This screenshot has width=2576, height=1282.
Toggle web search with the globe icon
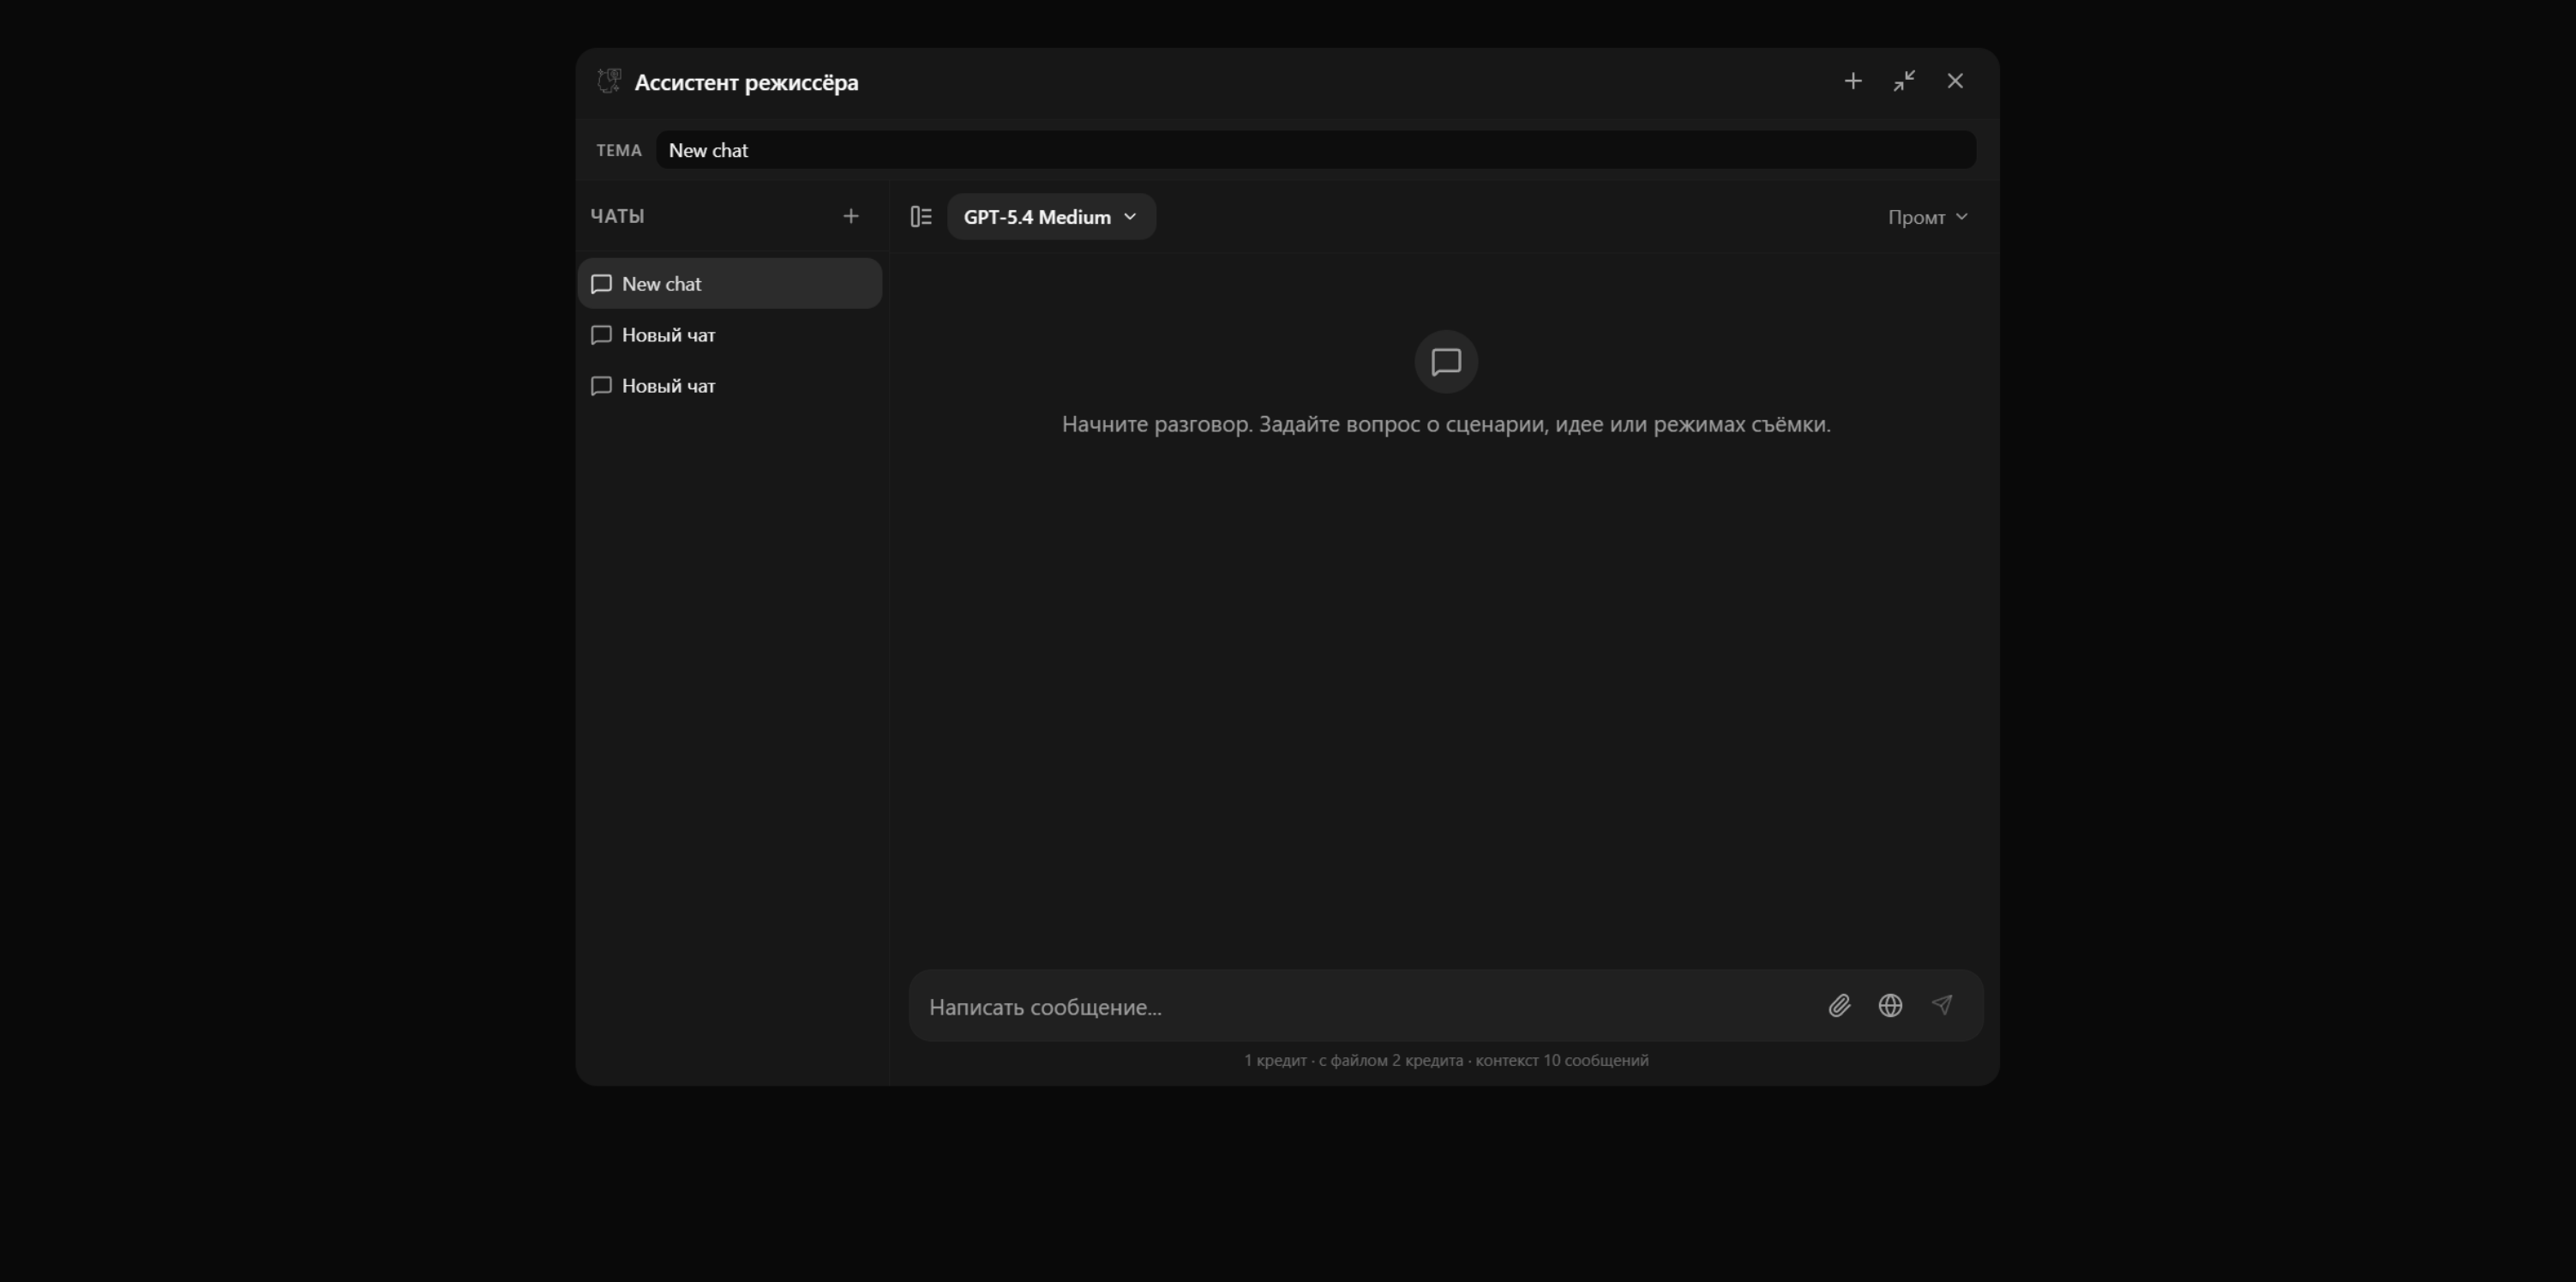(1890, 1006)
